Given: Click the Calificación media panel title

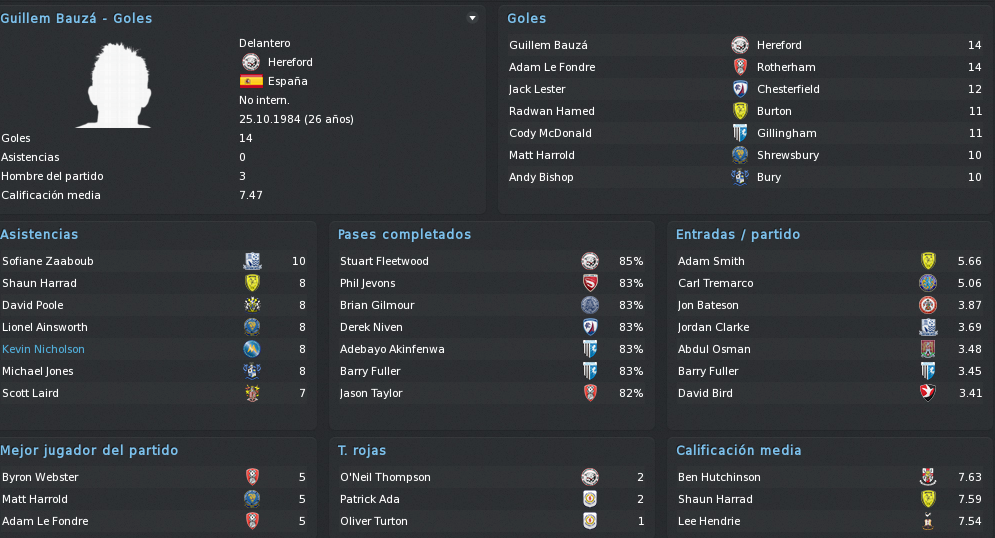Looking at the screenshot, I should 739,450.
